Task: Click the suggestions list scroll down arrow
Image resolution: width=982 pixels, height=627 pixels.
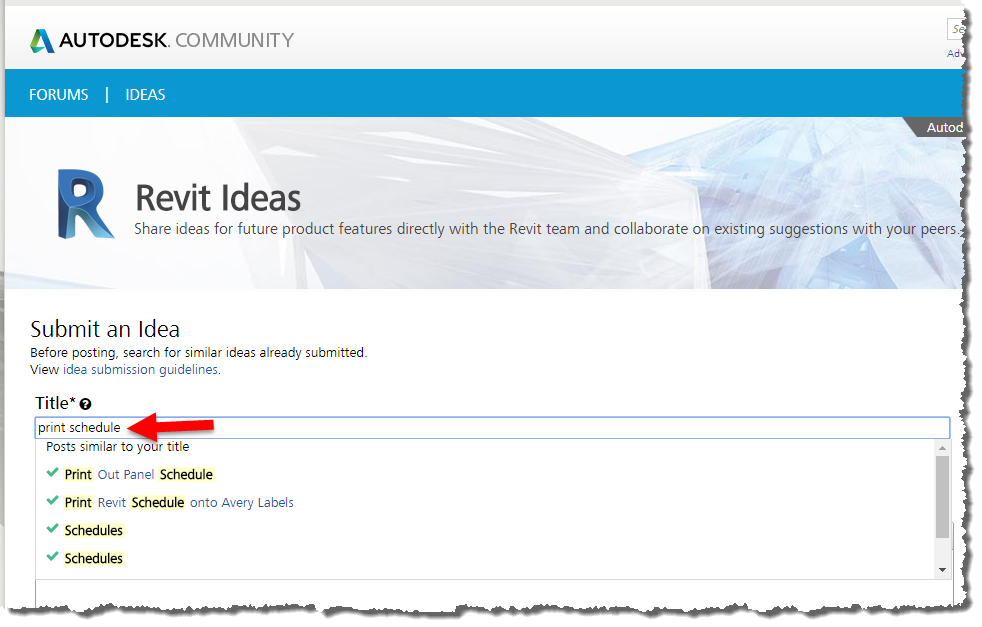Action: point(943,570)
